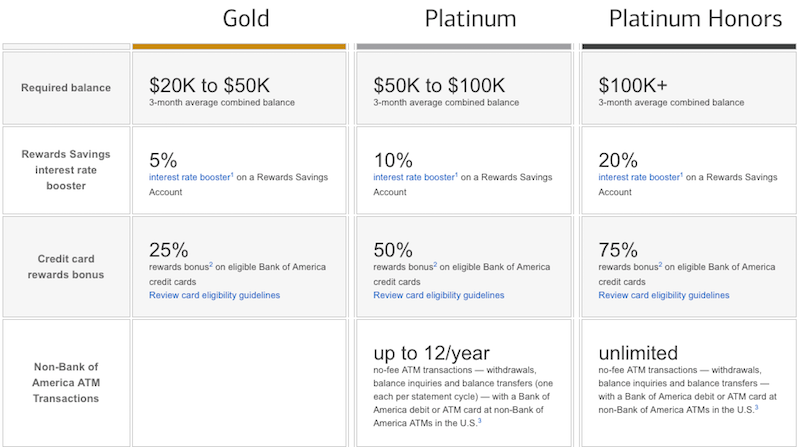Click the Credit card rewards bonus label
Screen dimensions: 800x447
[66, 266]
